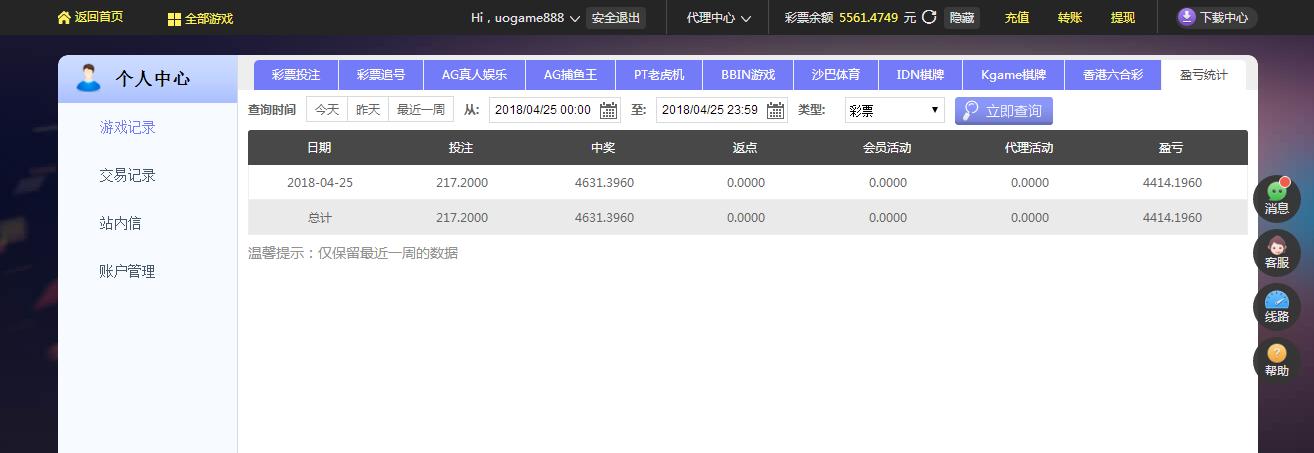The image size is (1314, 453).
Task: Click the 日期 column header
Action: [319, 148]
